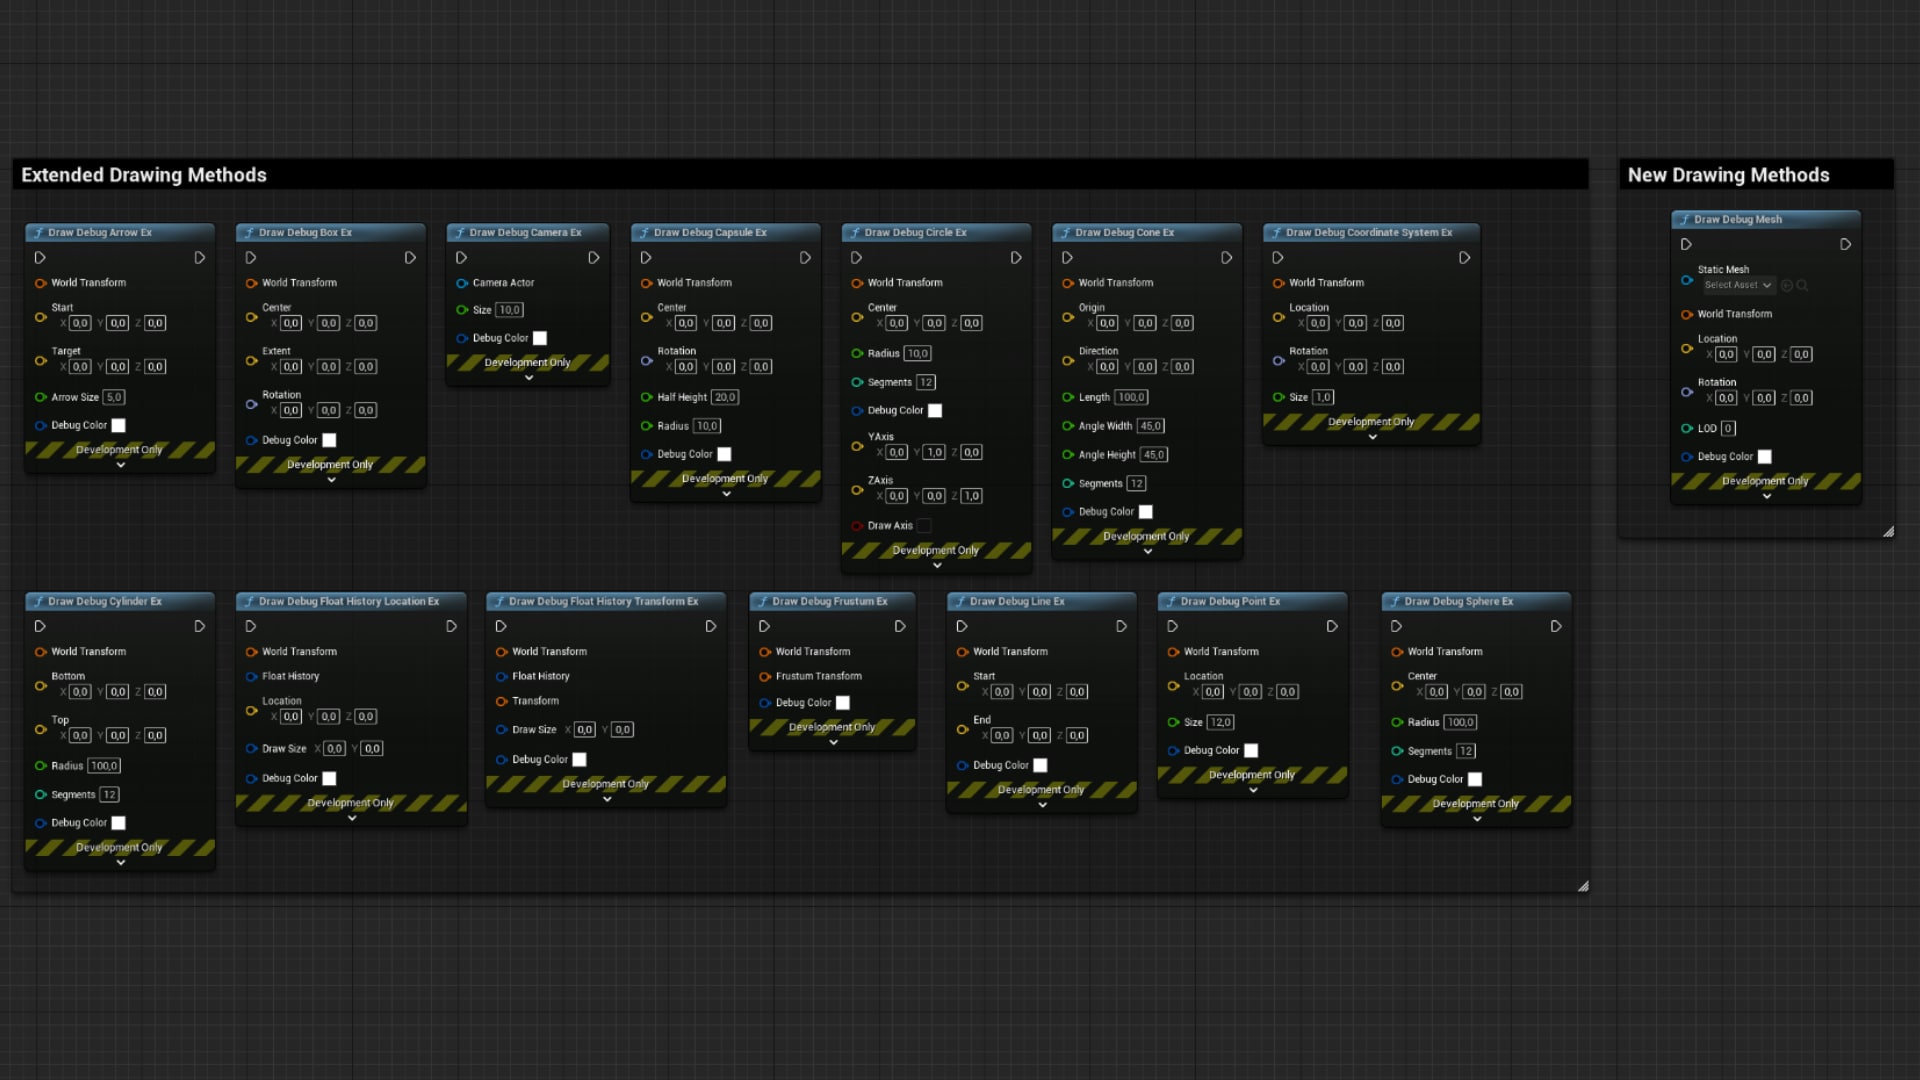Select the Extended Drawing Methods comment header

tap(143, 174)
